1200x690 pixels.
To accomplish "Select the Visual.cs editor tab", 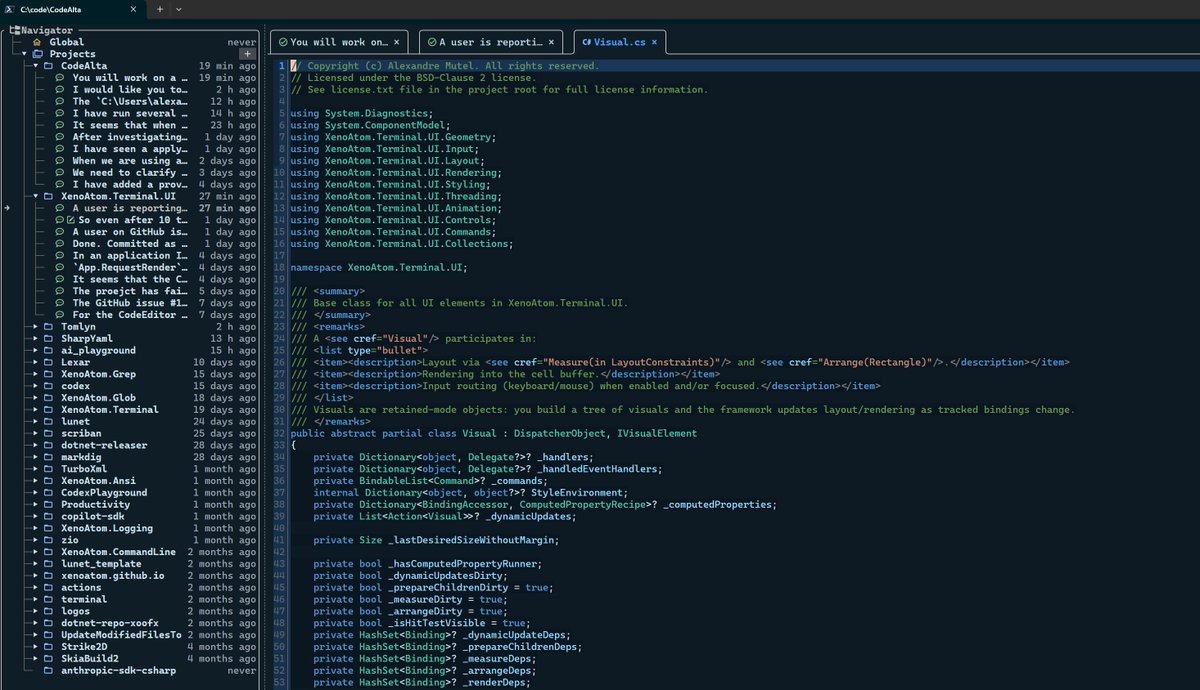I will pyautogui.click(x=620, y=42).
